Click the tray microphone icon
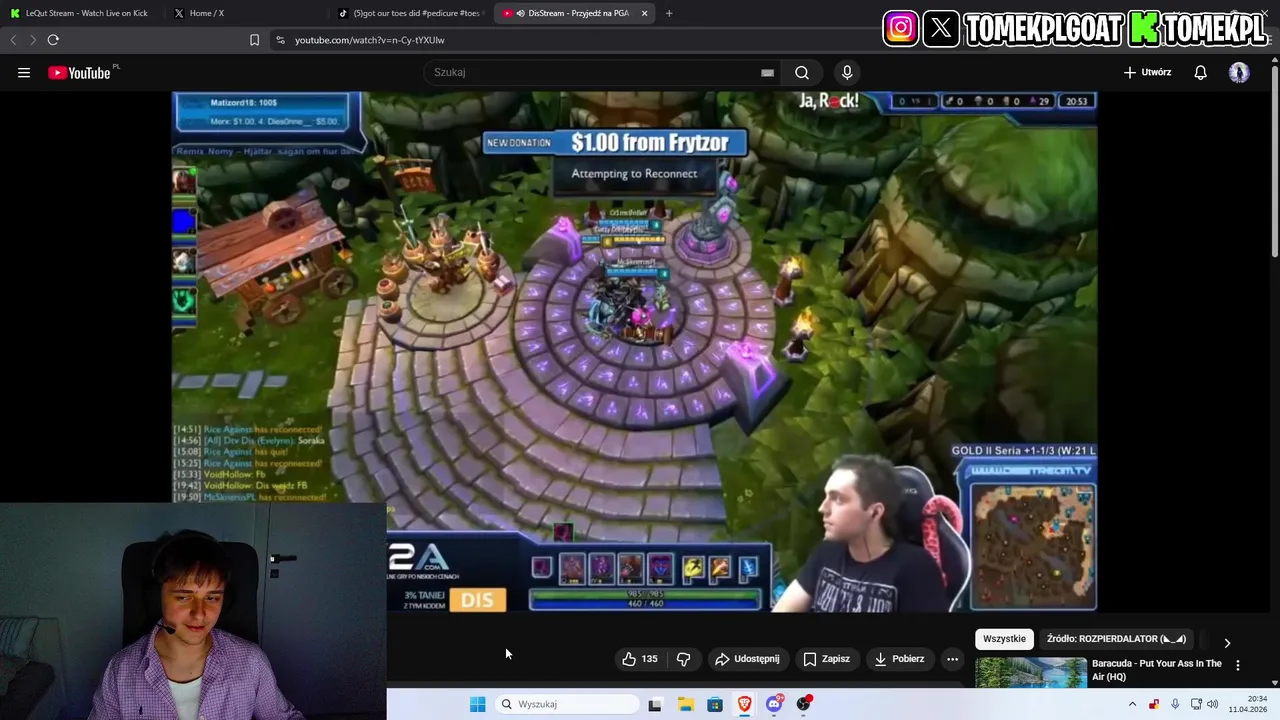The width and height of the screenshot is (1280, 720). tap(1175, 704)
